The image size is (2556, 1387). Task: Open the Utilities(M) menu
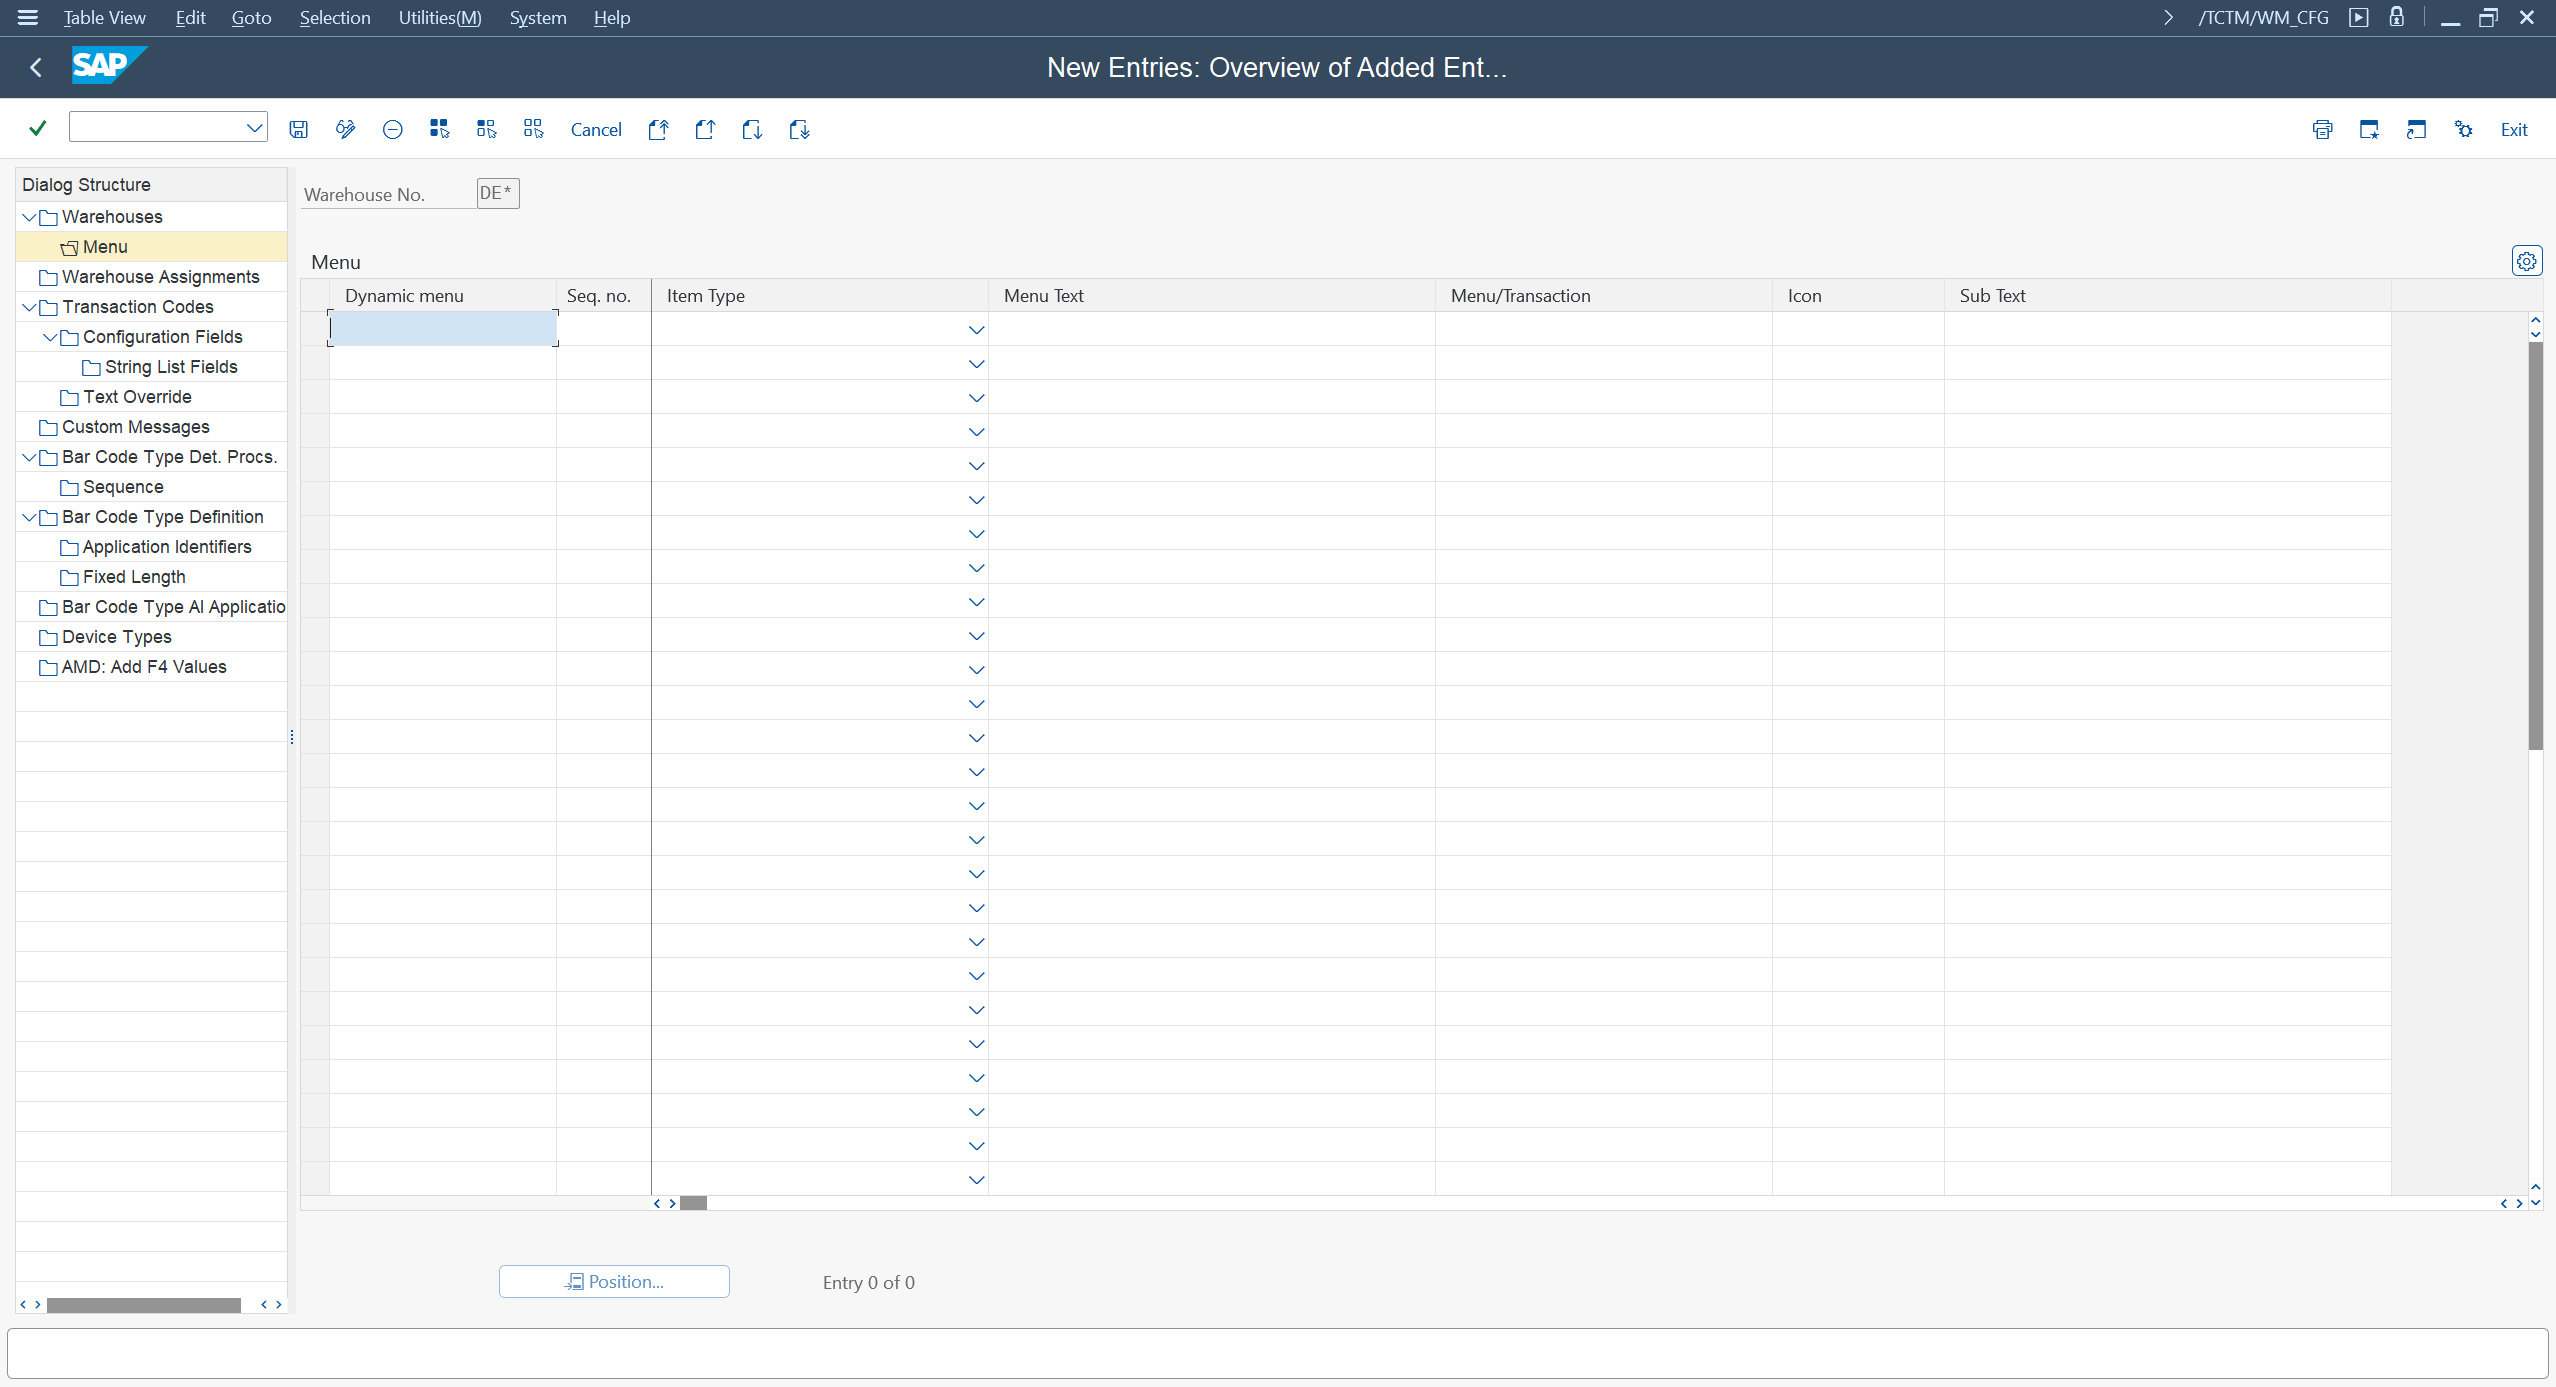point(439,18)
